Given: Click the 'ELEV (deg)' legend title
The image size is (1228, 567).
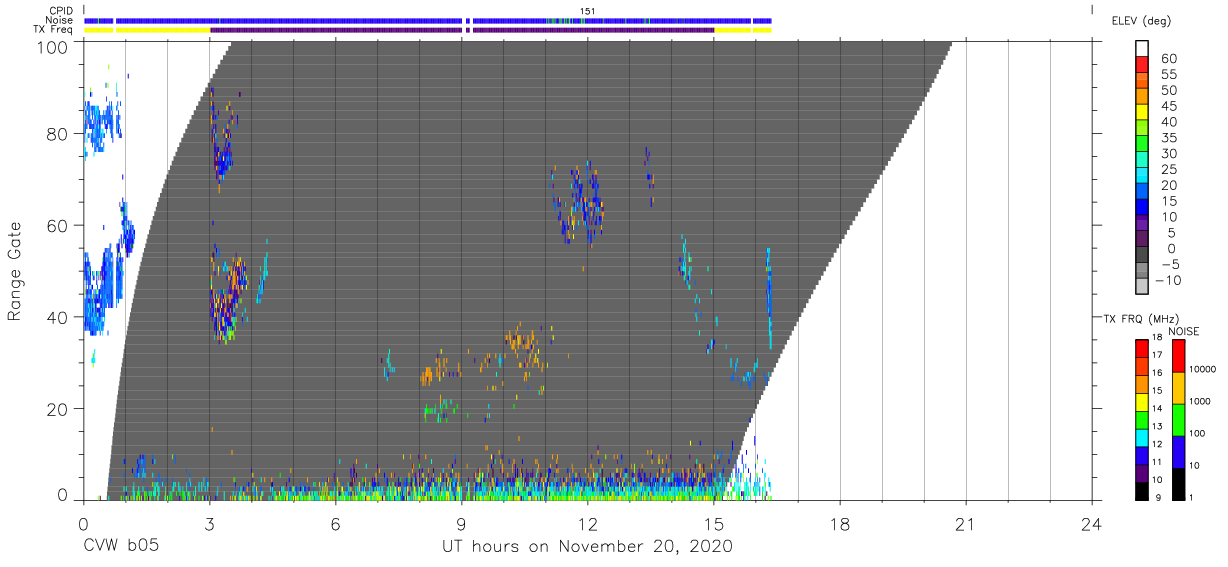Looking at the screenshot, I should [x=1141, y=20].
